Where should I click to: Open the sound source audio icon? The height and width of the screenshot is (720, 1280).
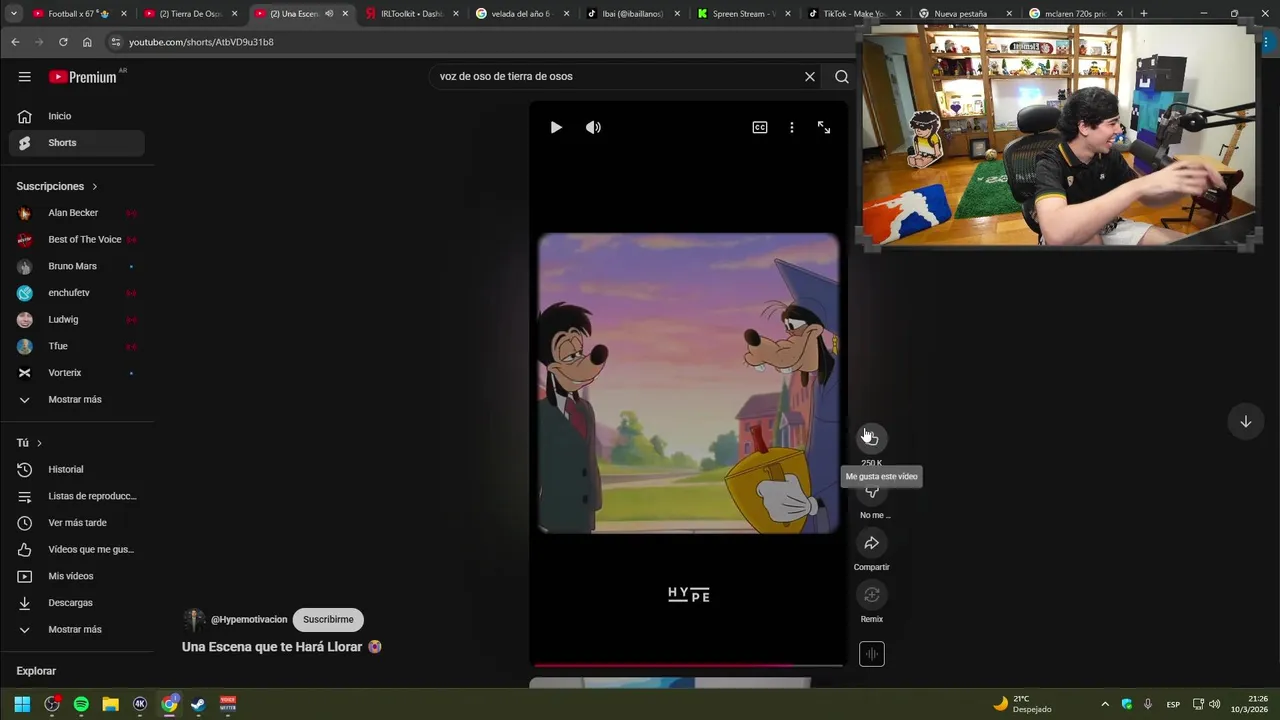pyautogui.click(x=871, y=654)
